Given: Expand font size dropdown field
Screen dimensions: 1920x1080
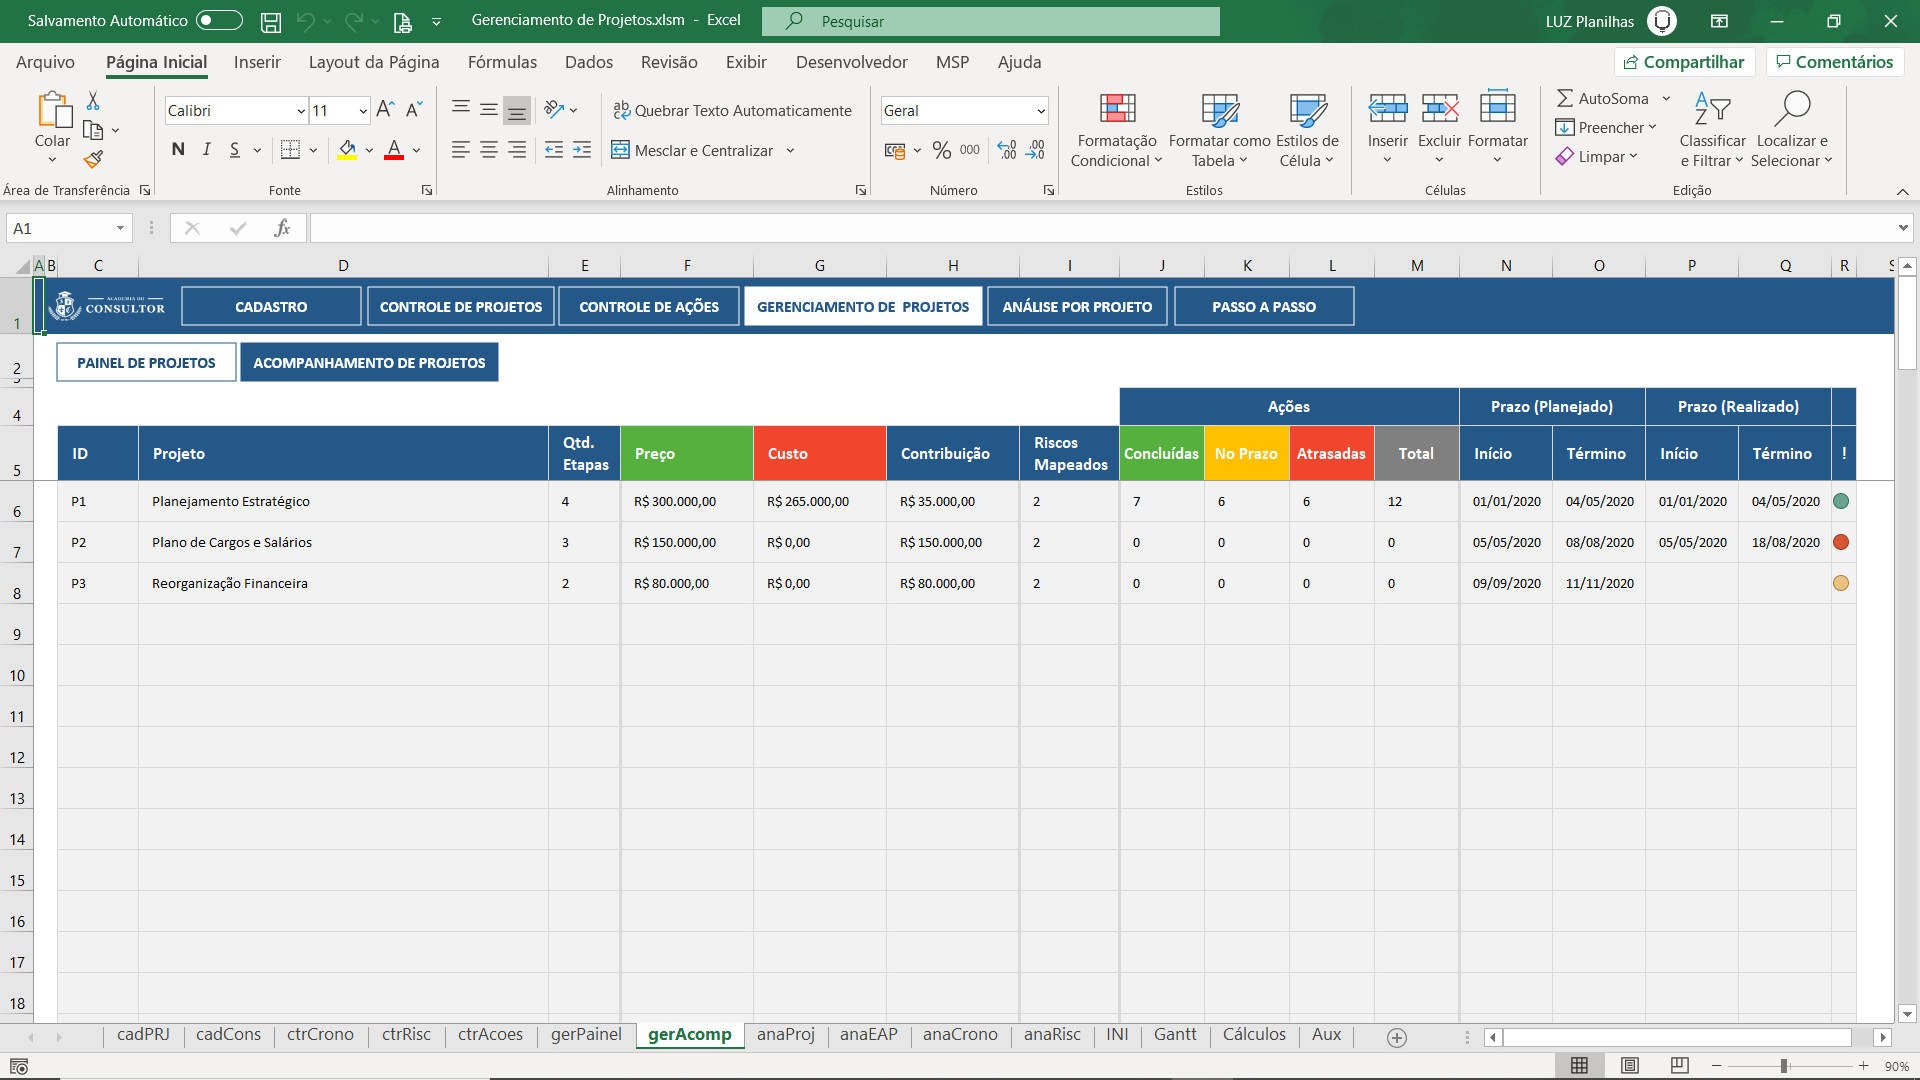Looking at the screenshot, I should pos(363,111).
